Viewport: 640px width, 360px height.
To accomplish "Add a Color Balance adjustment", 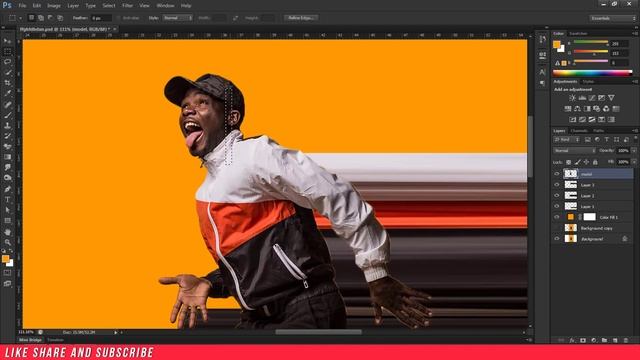I will pos(577,109).
